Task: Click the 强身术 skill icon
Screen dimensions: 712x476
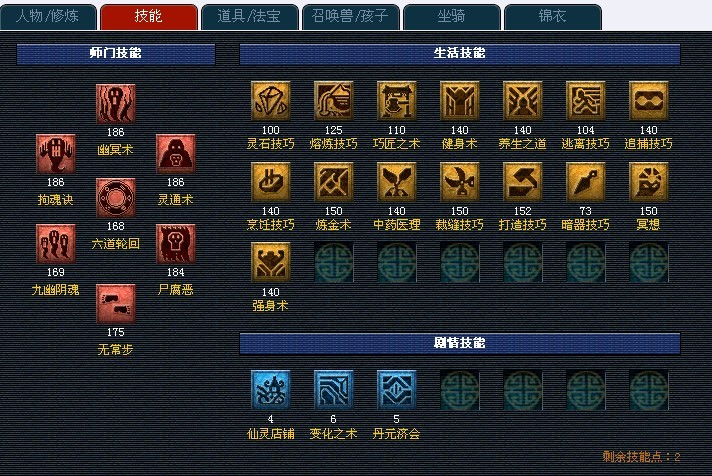Action: [x=270, y=263]
